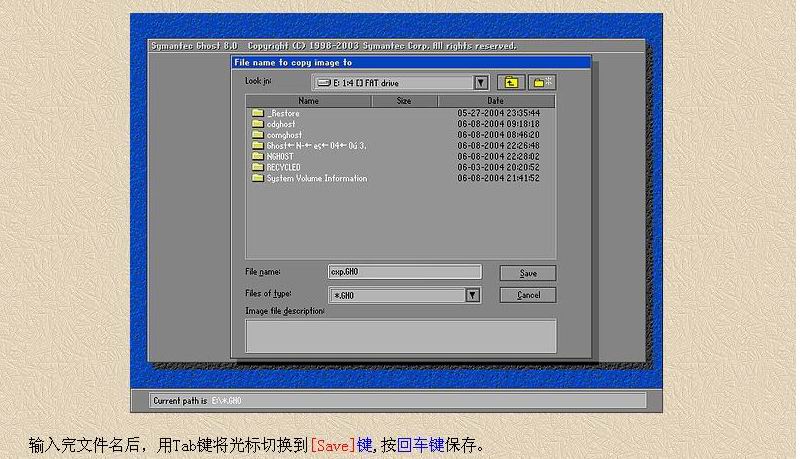803x459 pixels.
Task: Click the Current path status text
Action: point(197,401)
